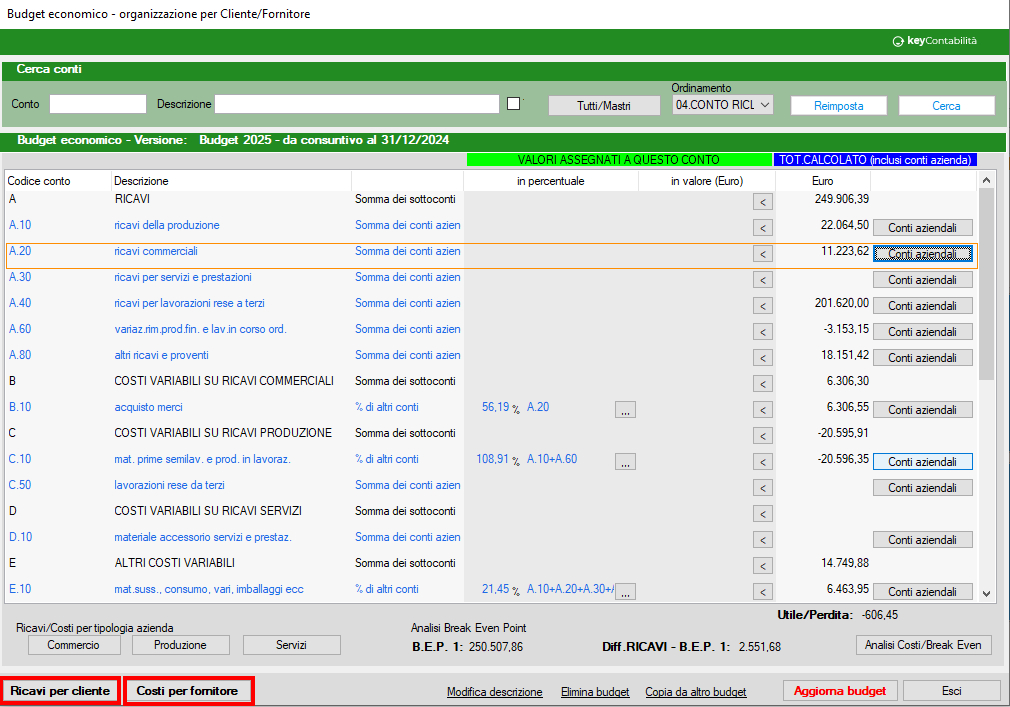Image resolution: width=1010 pixels, height=707 pixels.
Task: Click the '<' arrow for ricavi per servizi
Action: point(763,280)
